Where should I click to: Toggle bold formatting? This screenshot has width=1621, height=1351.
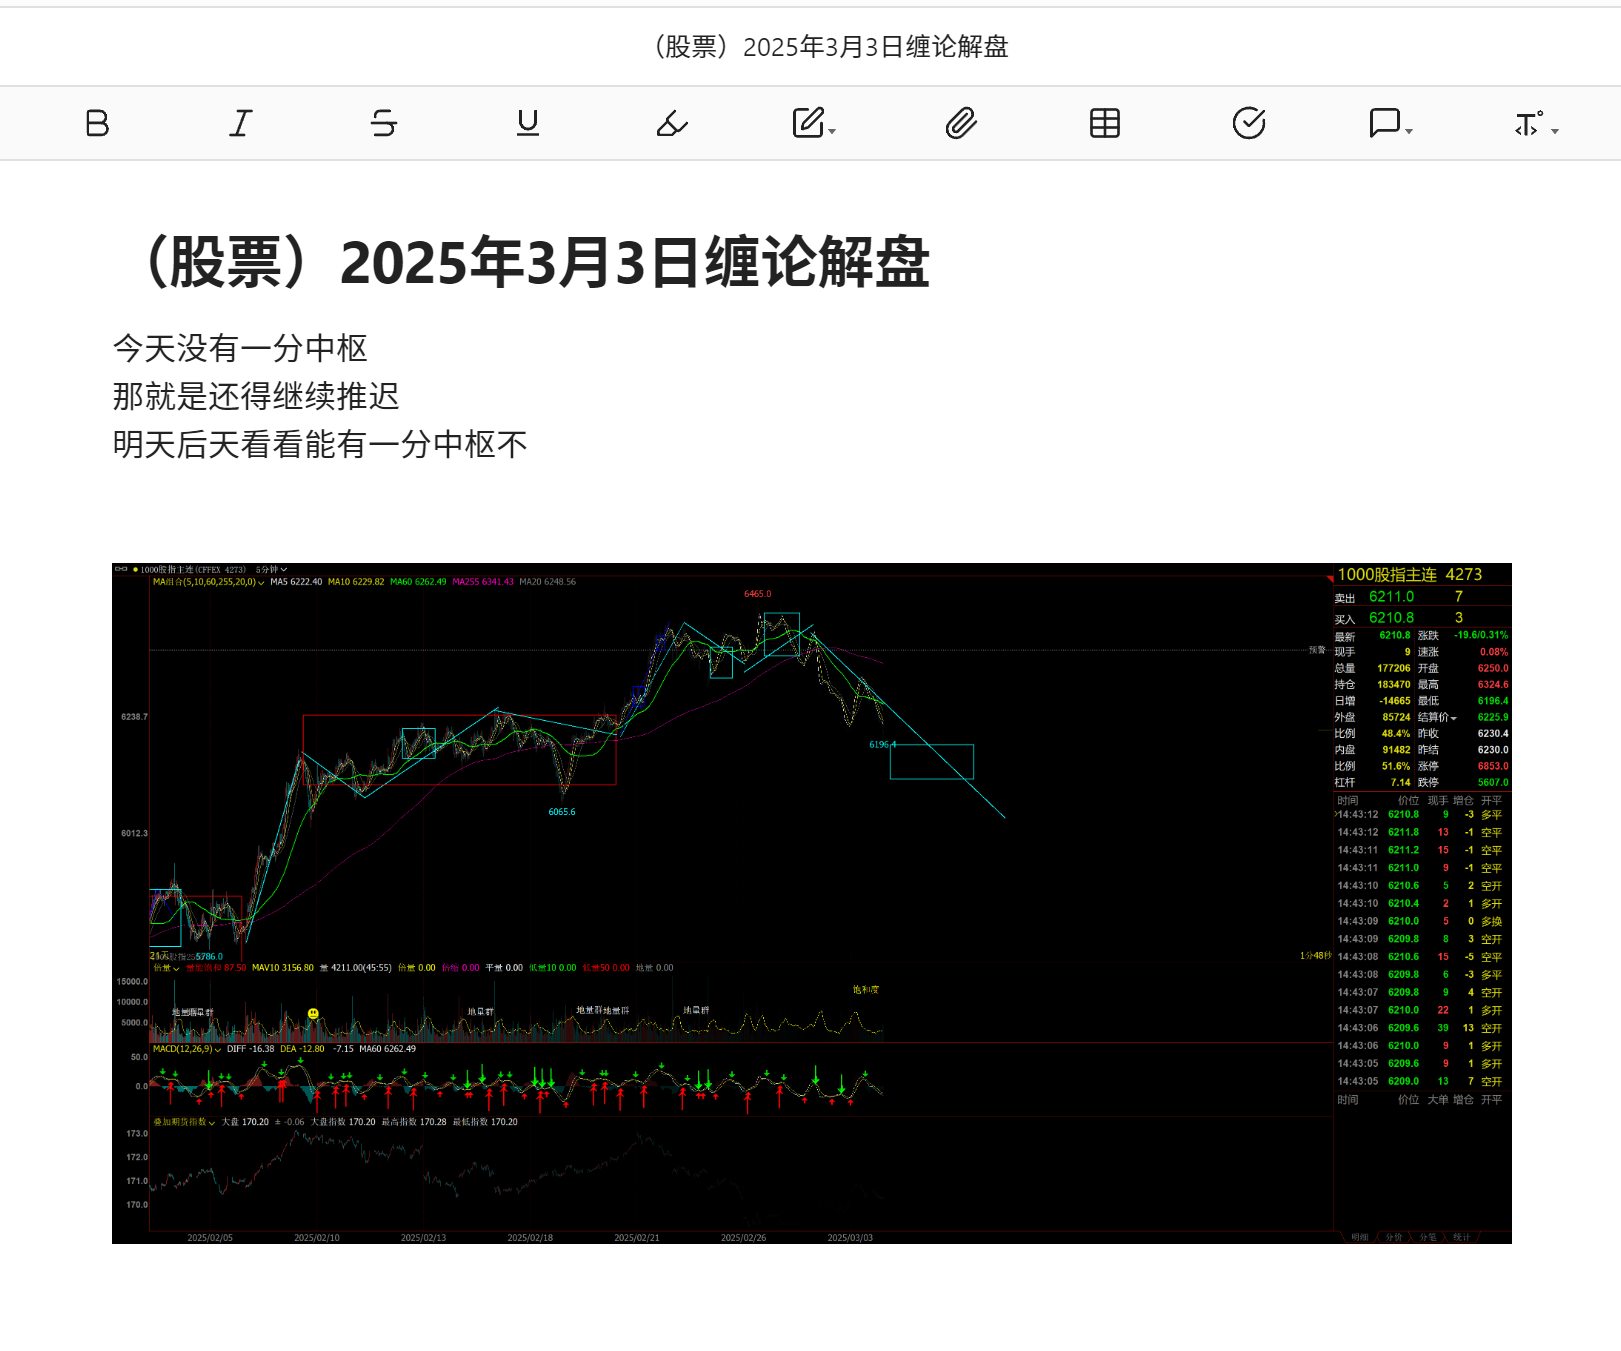(x=97, y=123)
